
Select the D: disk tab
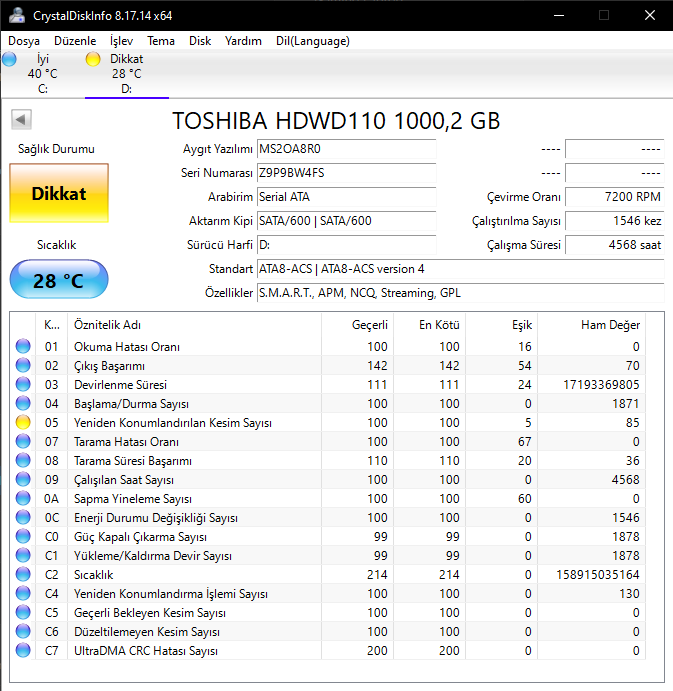126,74
